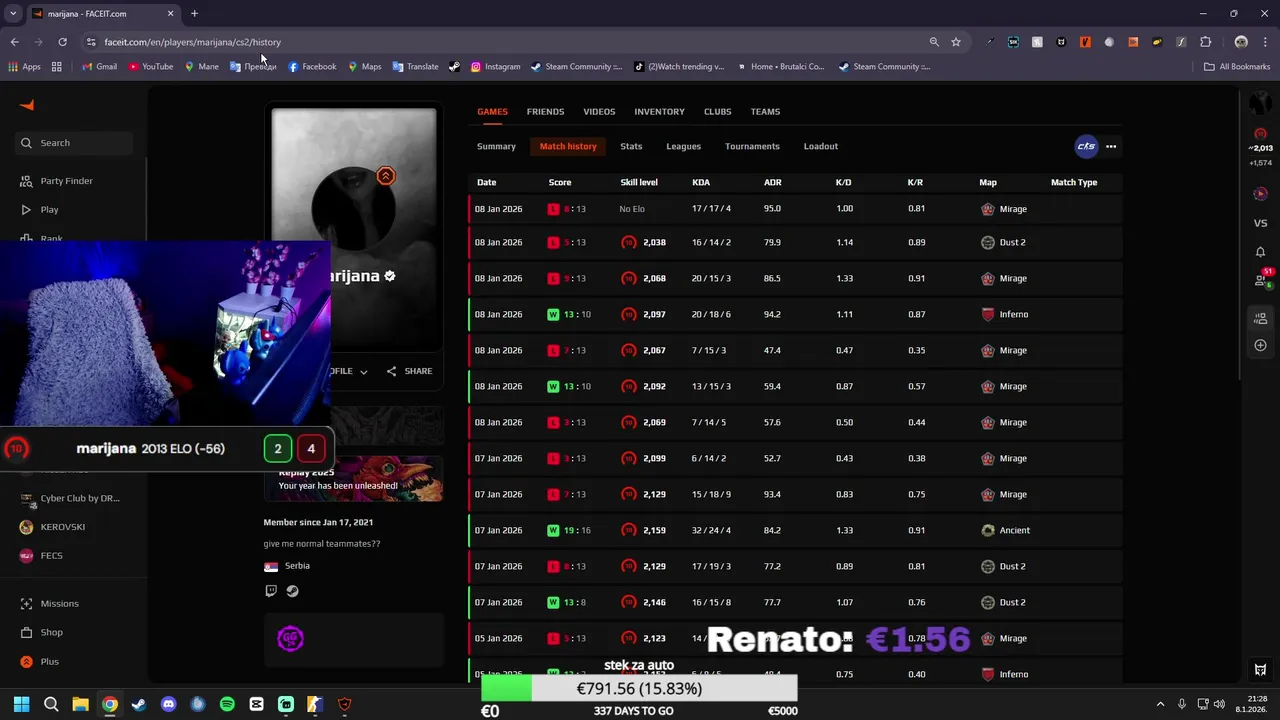1280x720 pixels.
Task: Open the Loadout sub-tab
Action: (x=820, y=146)
